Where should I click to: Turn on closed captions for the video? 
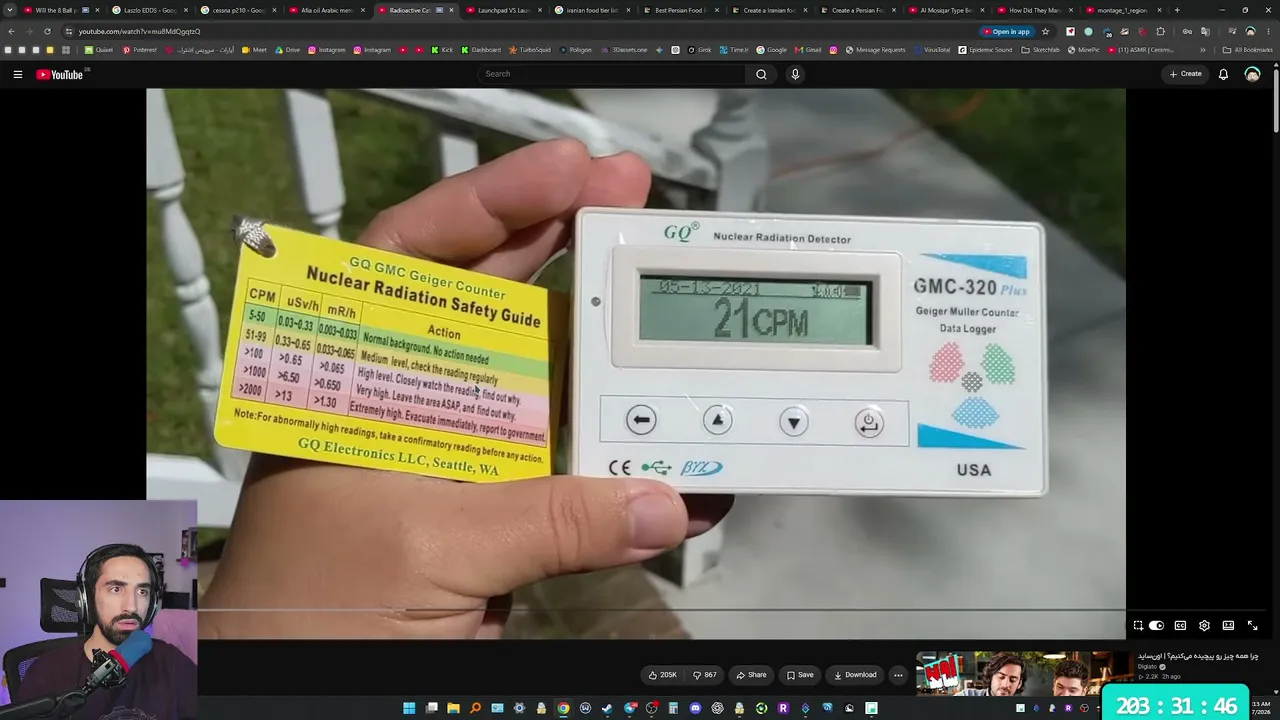[x=1180, y=626]
